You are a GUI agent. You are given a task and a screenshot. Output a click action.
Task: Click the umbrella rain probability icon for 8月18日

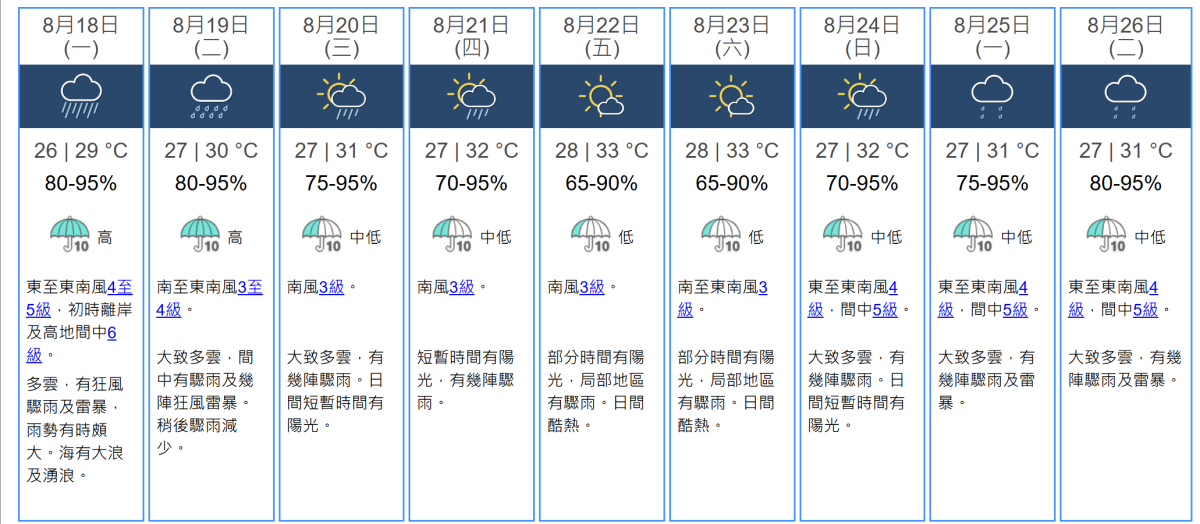click(x=70, y=236)
